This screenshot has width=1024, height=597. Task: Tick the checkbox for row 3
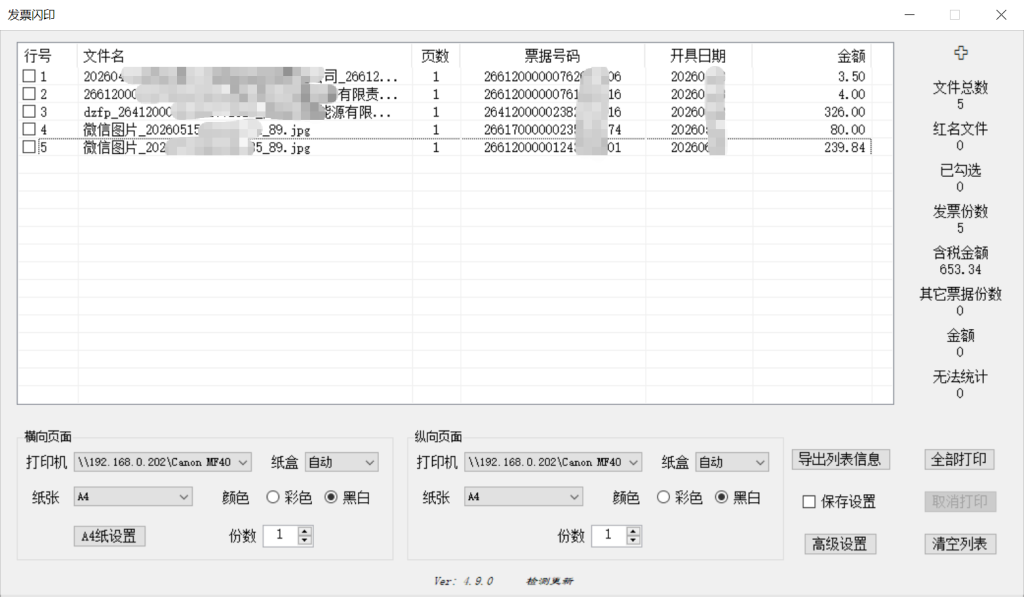pyautogui.click(x=29, y=111)
